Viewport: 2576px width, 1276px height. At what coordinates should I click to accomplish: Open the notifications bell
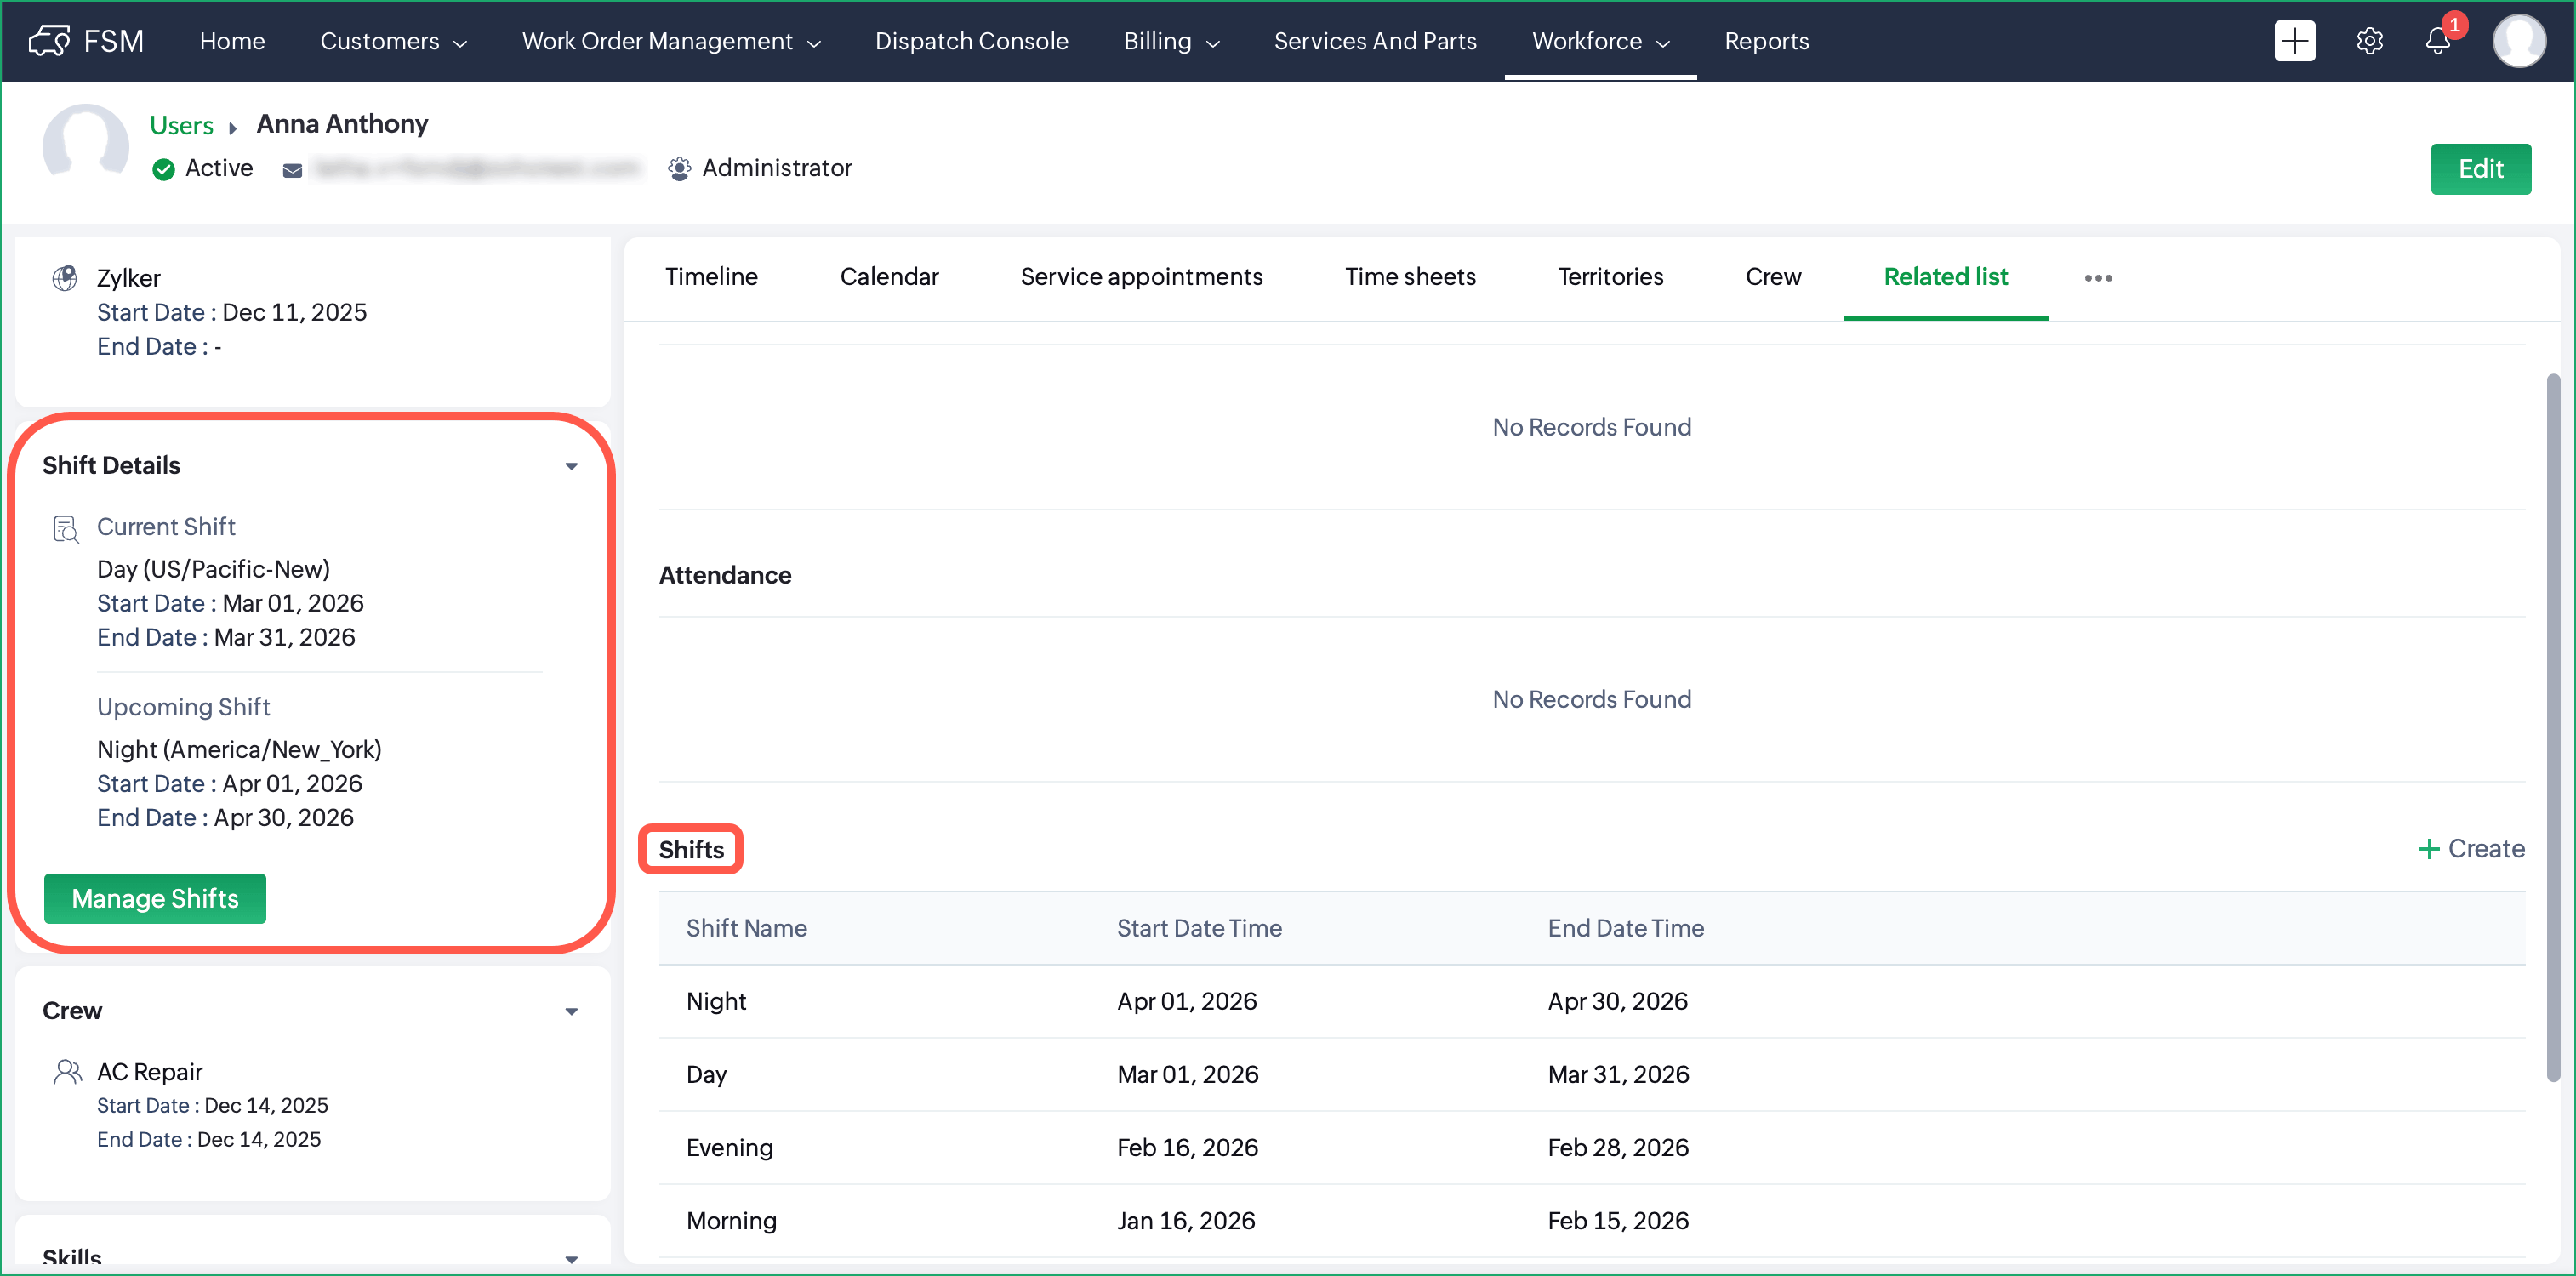click(2437, 41)
